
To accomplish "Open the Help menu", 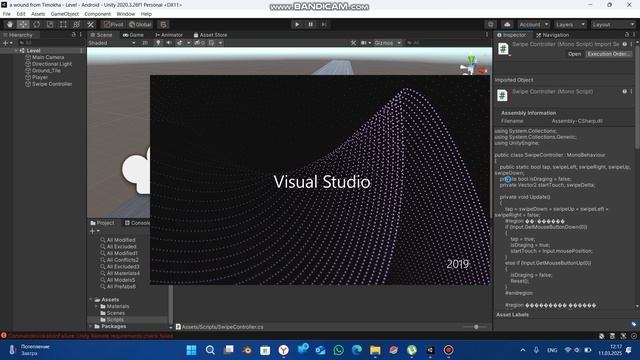I will click(x=146, y=14).
